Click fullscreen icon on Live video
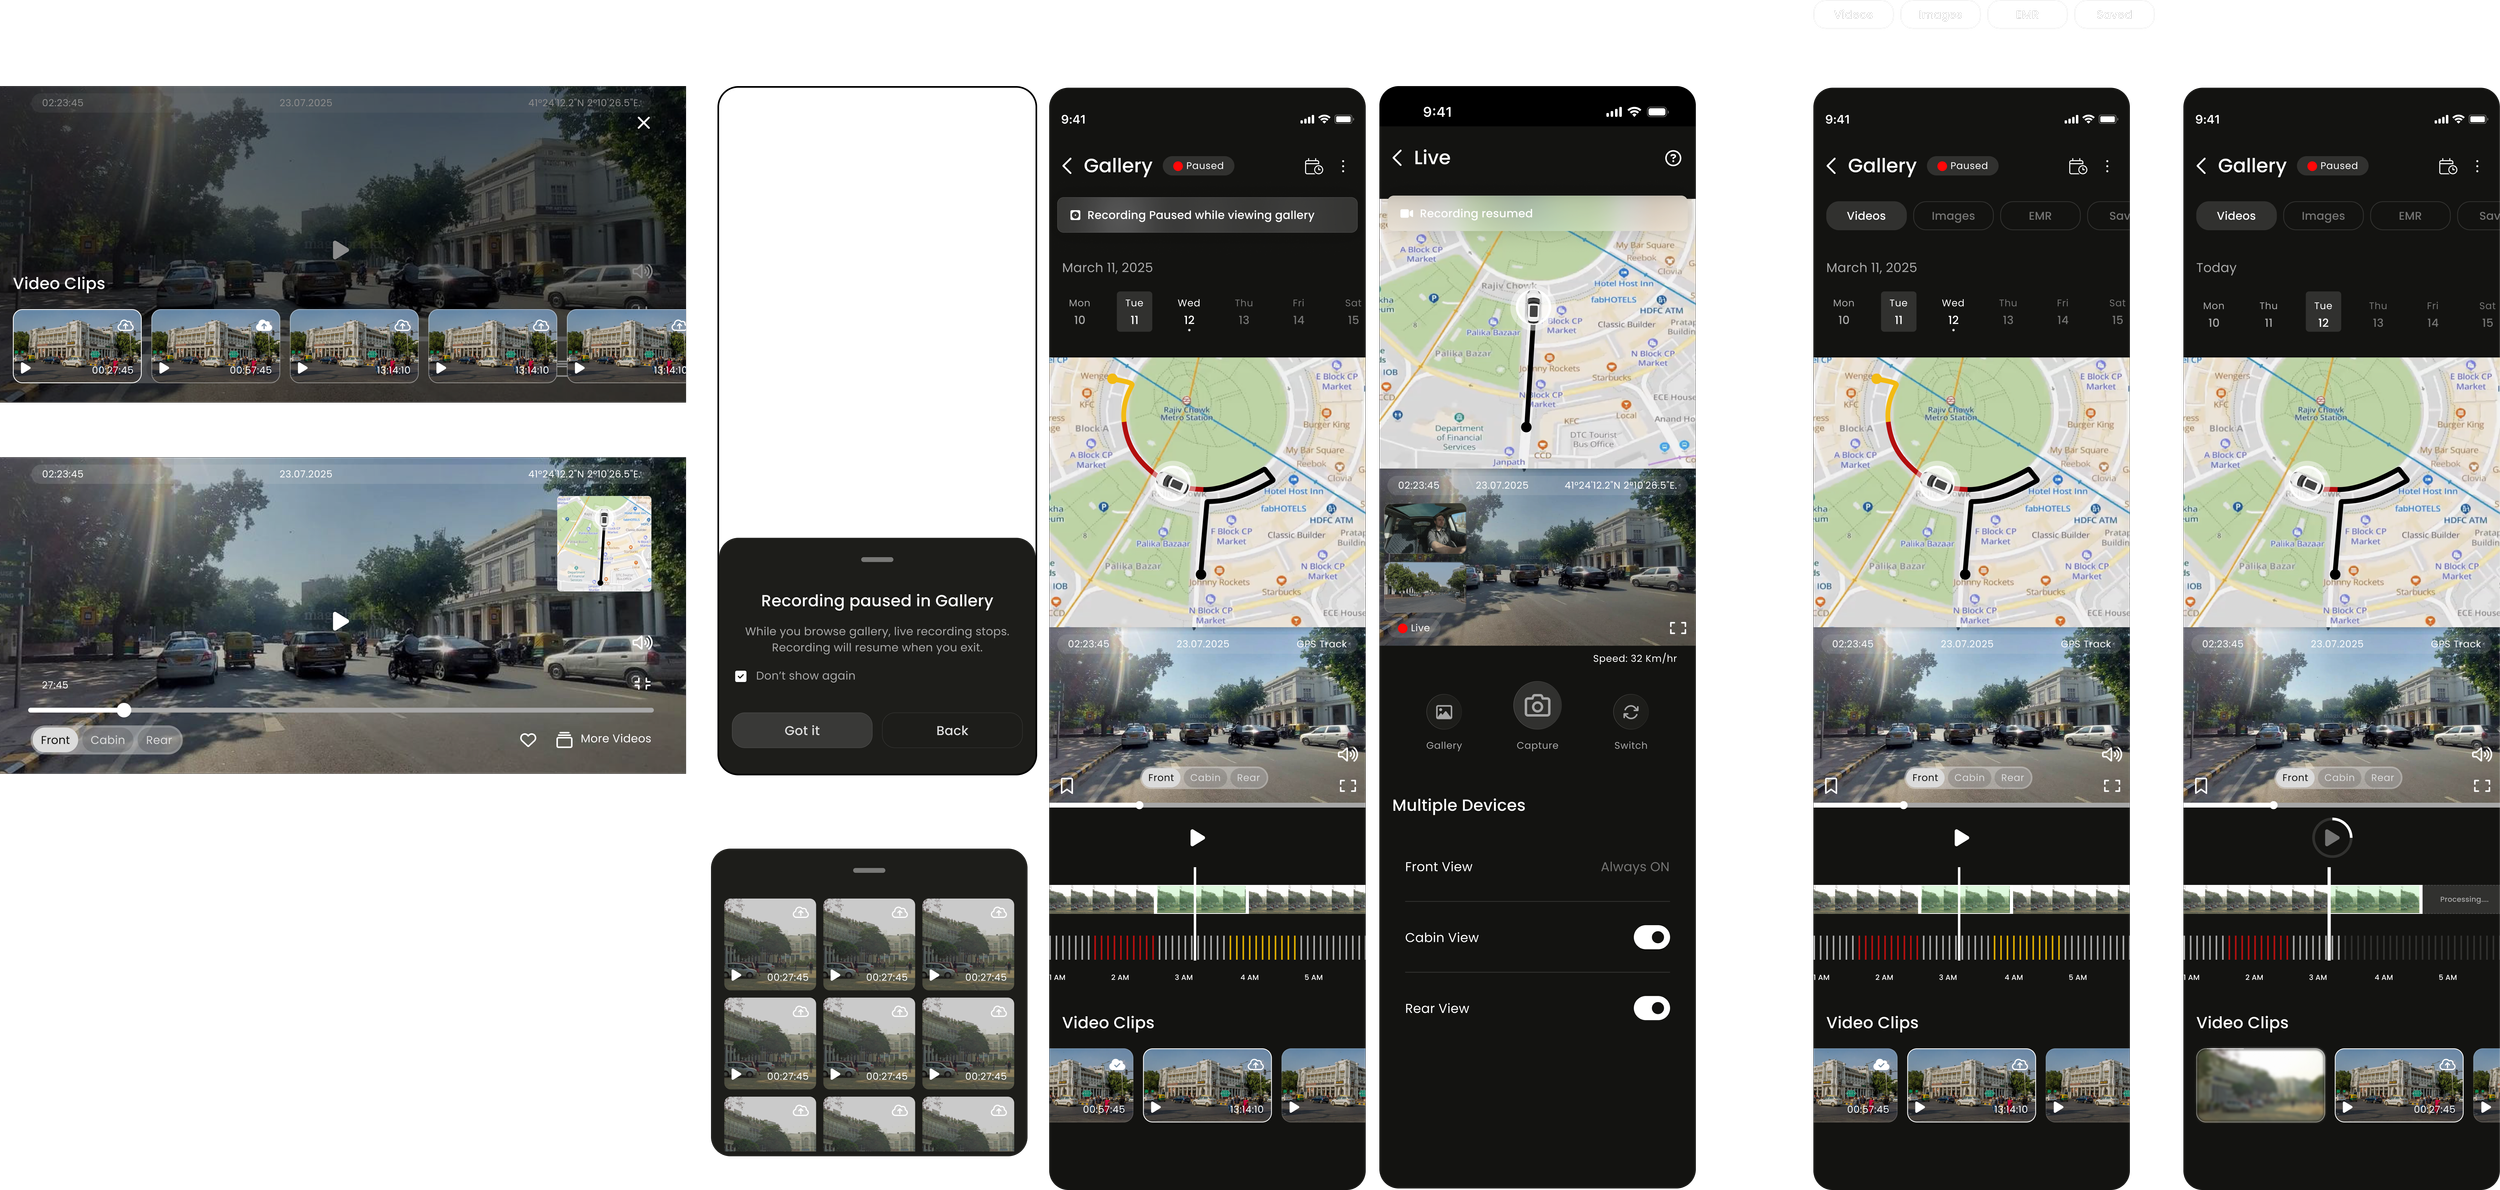 coord(1678,628)
